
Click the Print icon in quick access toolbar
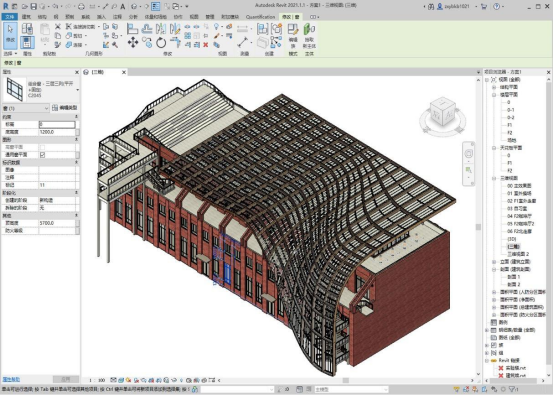[81, 6]
